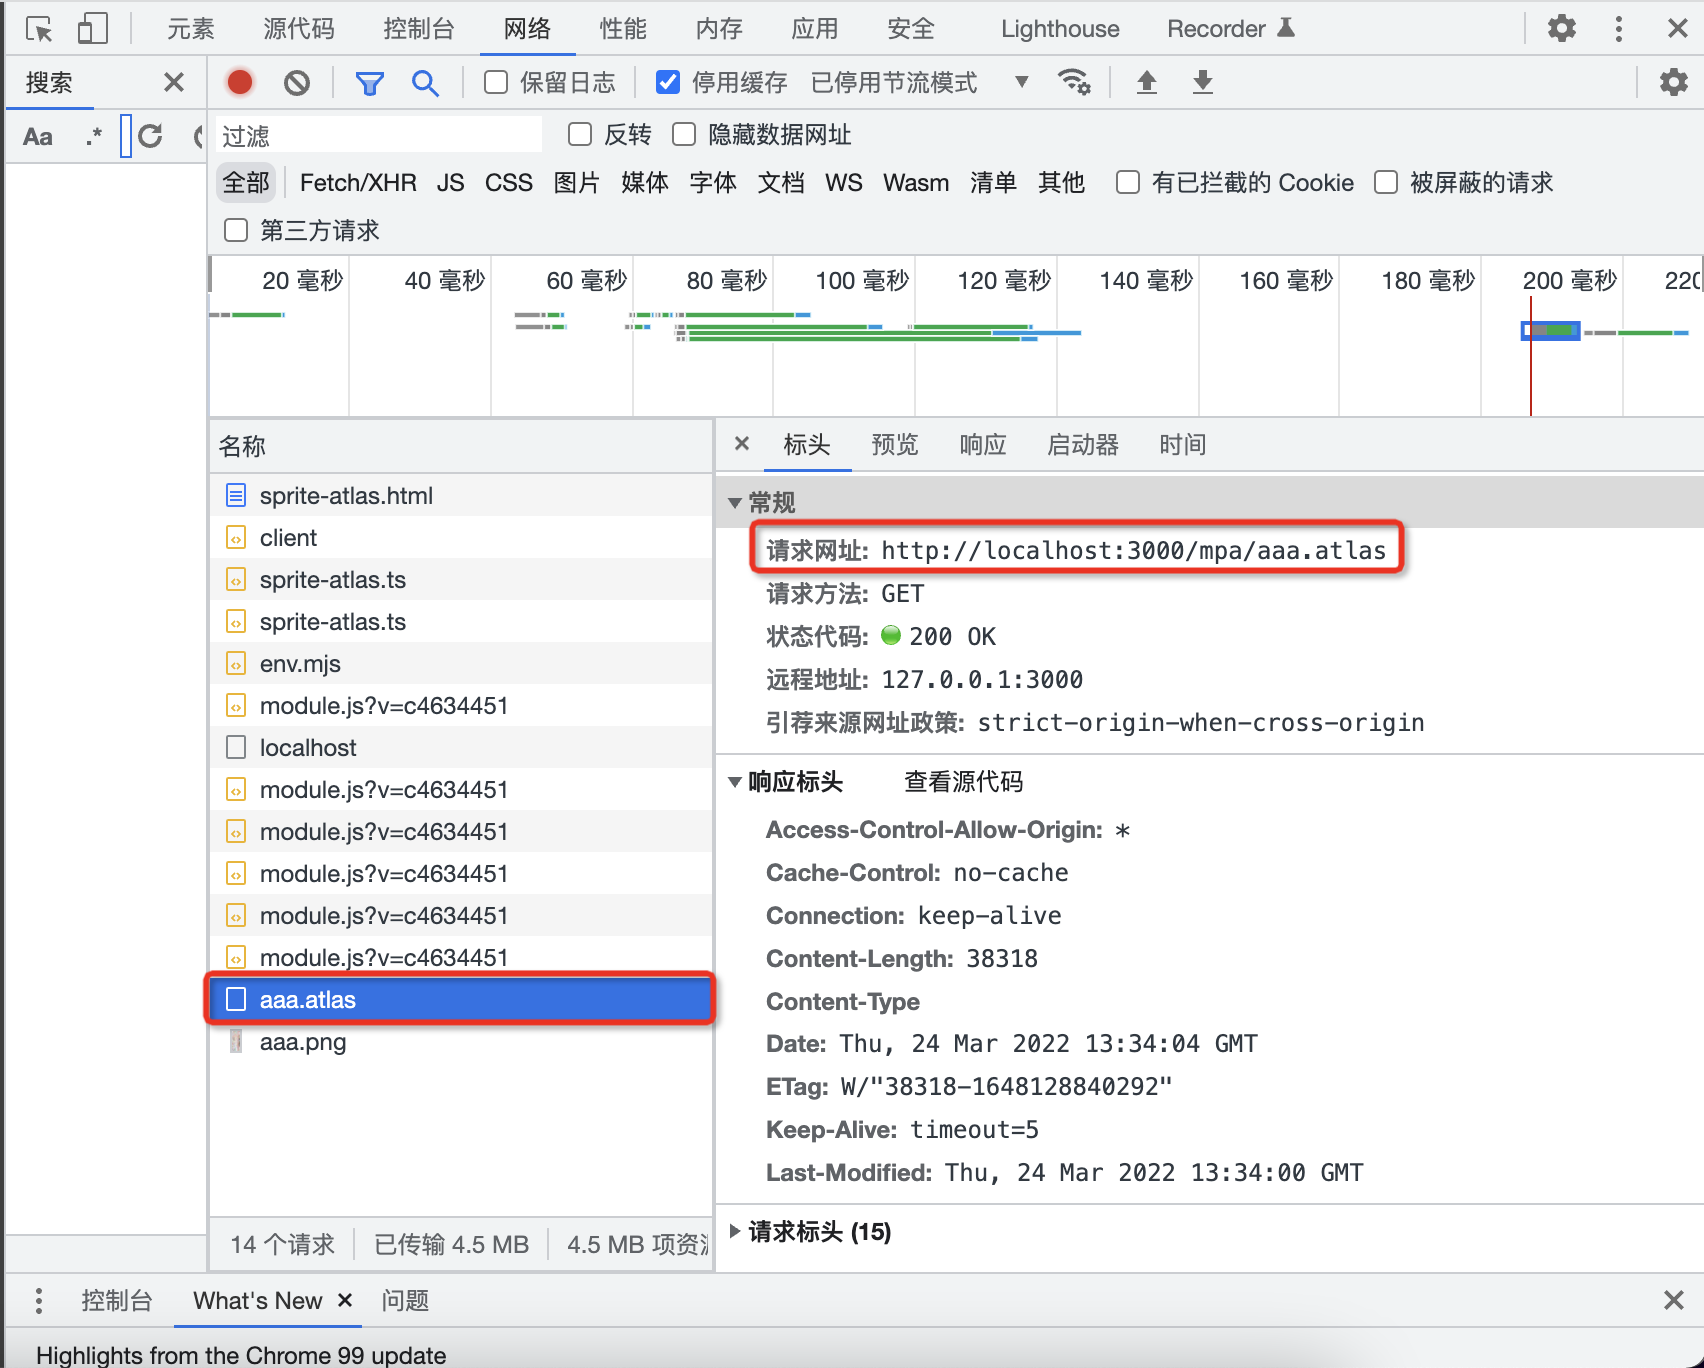
Task: Activate the inspect element picker icon
Action: point(39,29)
